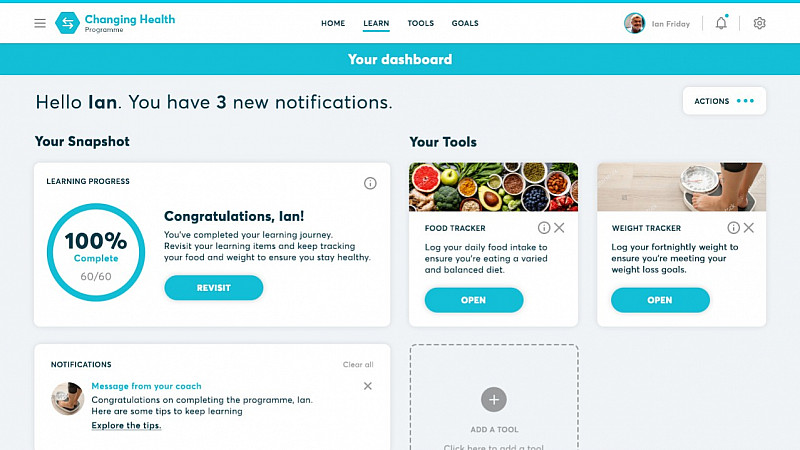Viewport: 800px width, 450px height.
Task: Open Ian Friday's profile avatar
Action: 634,23
